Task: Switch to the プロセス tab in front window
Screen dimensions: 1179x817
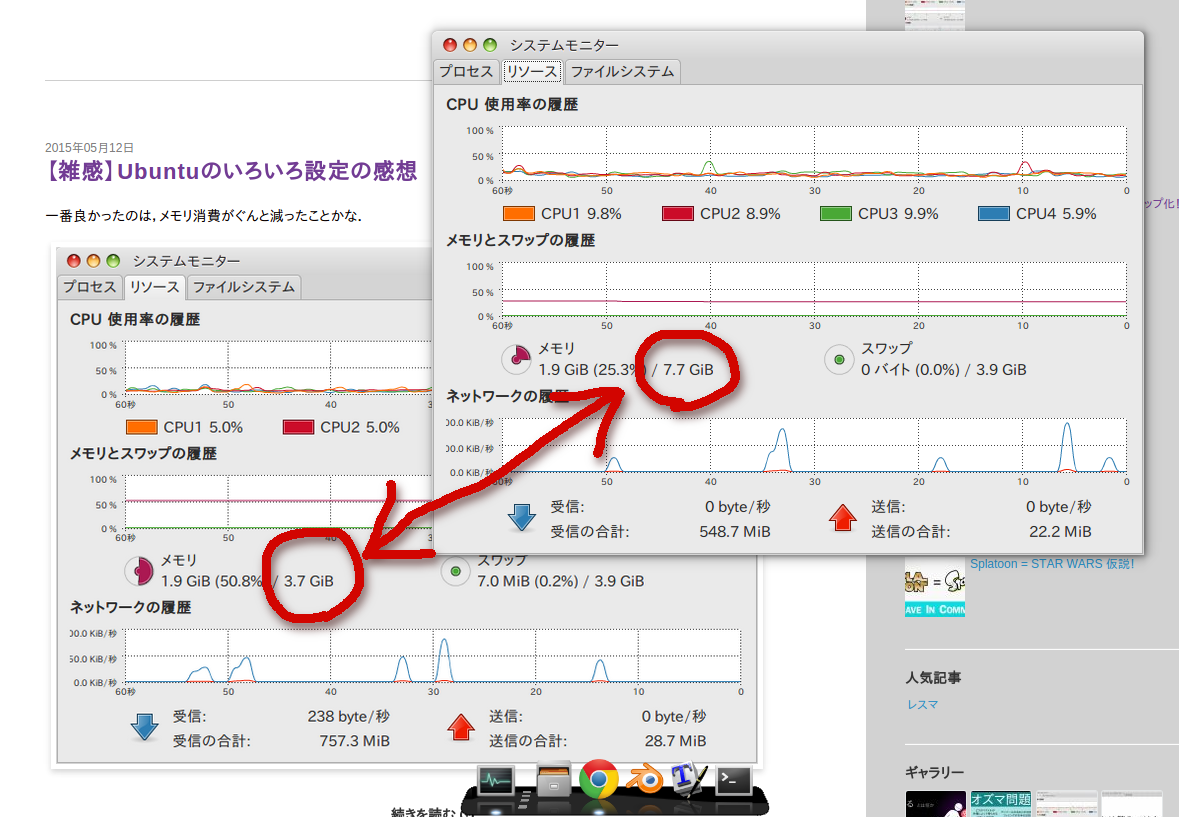Action: (466, 71)
